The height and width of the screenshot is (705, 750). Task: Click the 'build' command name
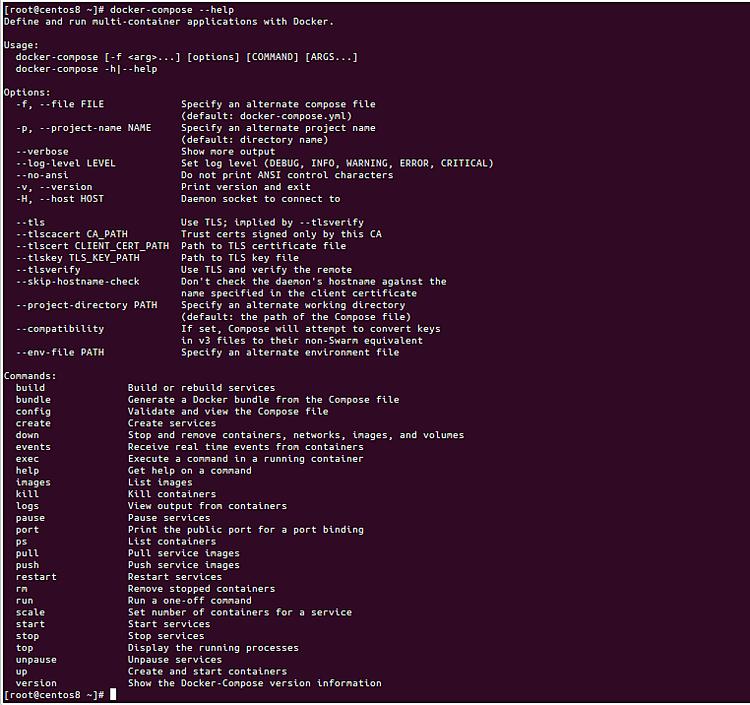30,388
